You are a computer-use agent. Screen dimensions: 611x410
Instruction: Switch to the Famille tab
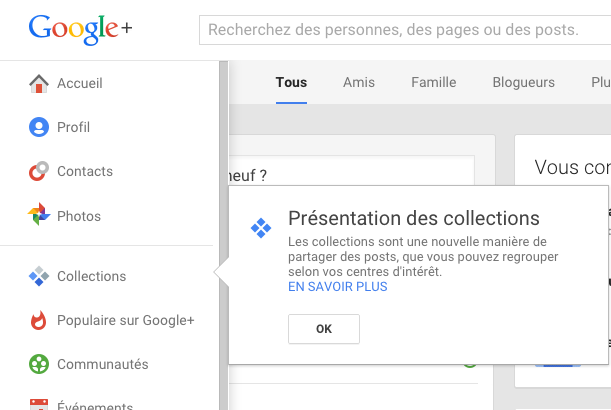coord(434,82)
